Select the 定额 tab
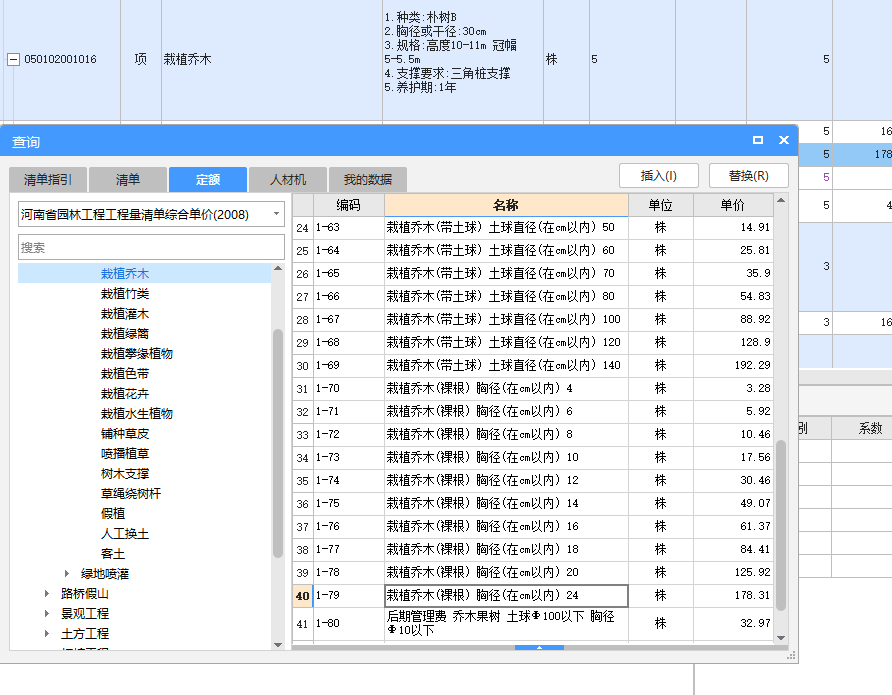 pyautogui.click(x=208, y=180)
